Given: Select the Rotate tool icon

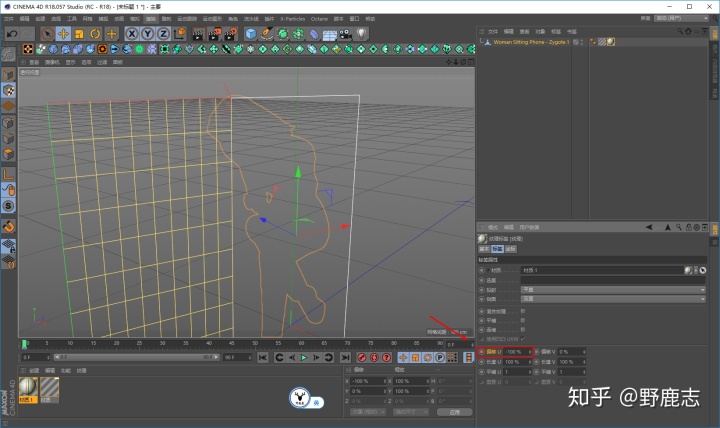Looking at the screenshot, I should 95,34.
